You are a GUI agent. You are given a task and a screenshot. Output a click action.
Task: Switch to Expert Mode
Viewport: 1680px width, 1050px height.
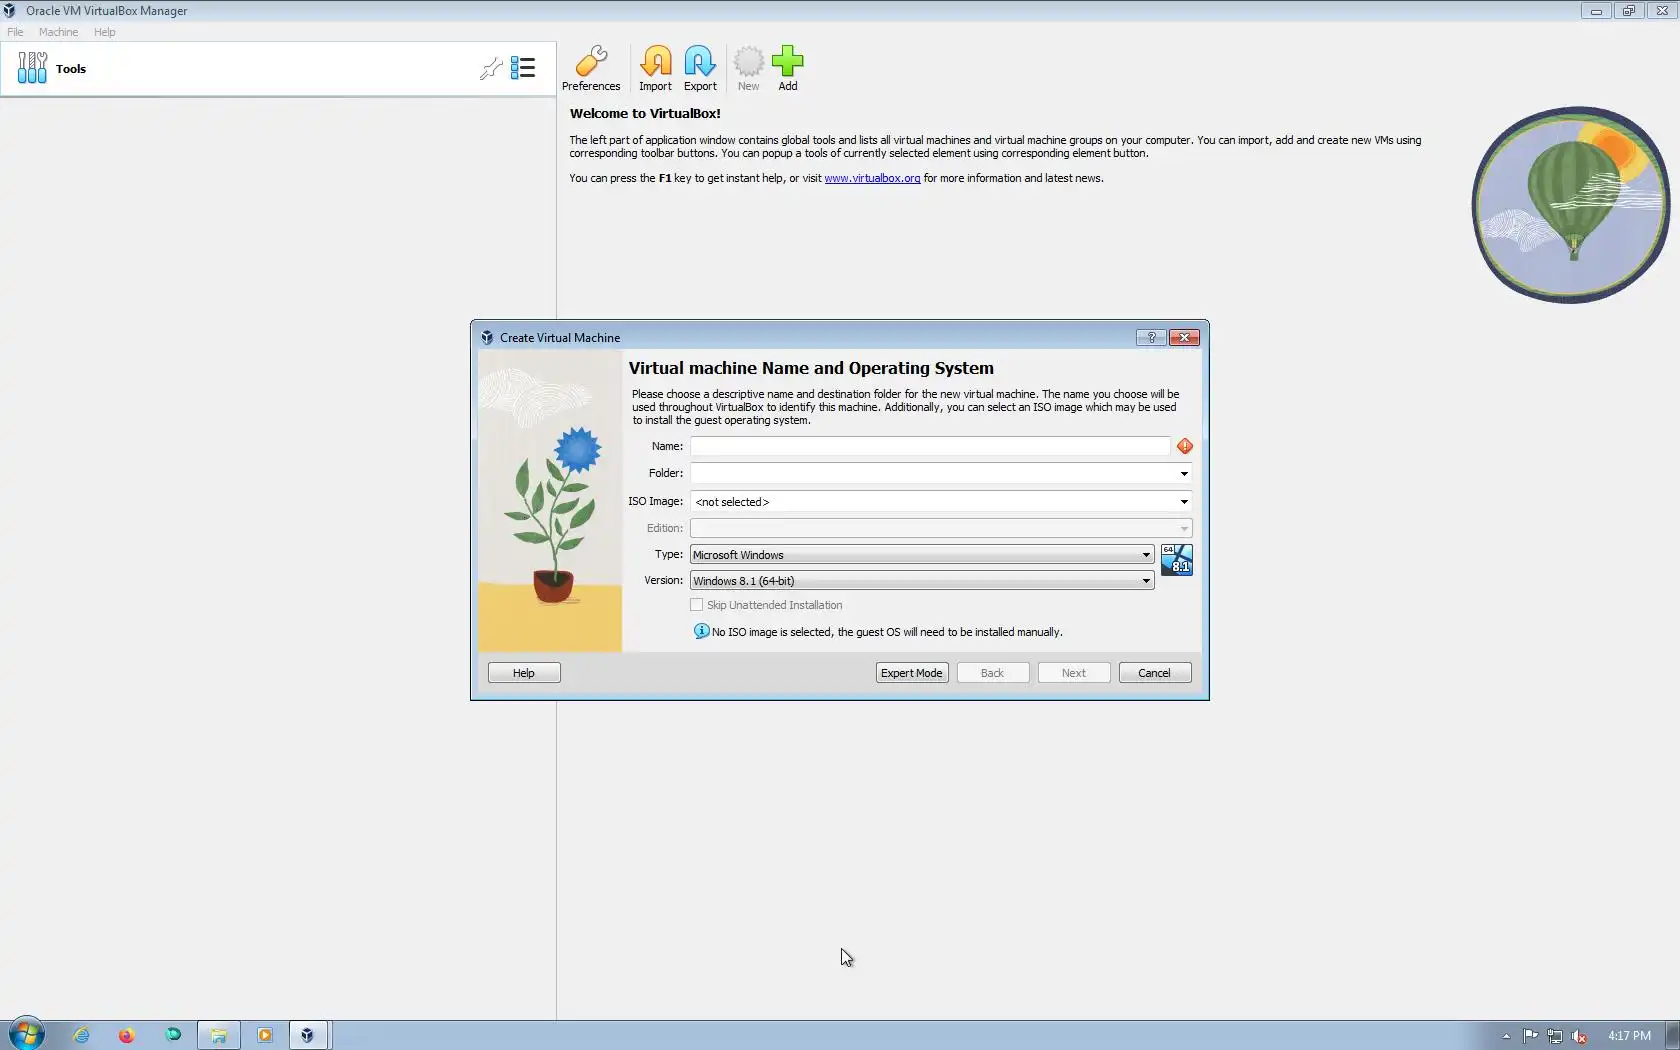[x=912, y=673]
